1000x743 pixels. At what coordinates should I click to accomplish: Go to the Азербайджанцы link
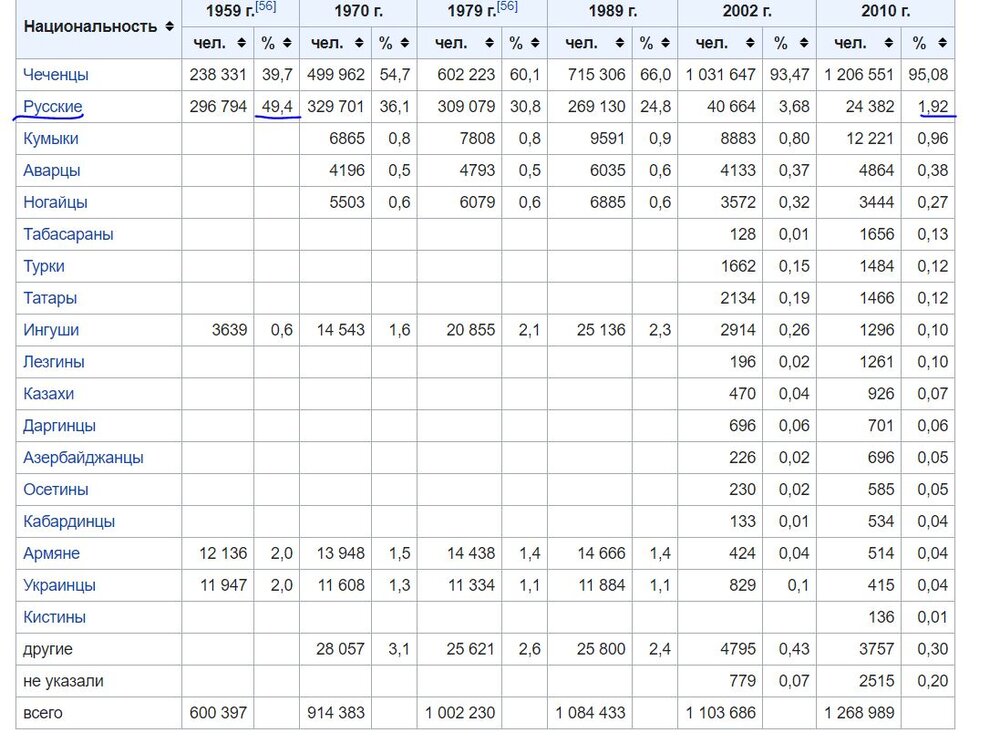tap(83, 457)
